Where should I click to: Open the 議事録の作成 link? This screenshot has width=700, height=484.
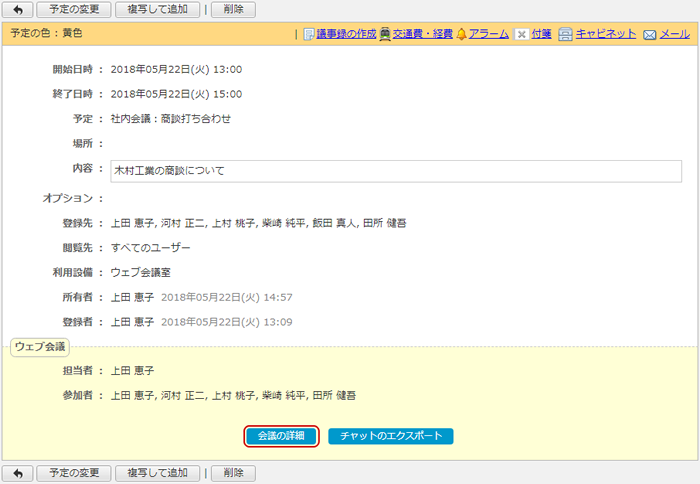[346, 34]
